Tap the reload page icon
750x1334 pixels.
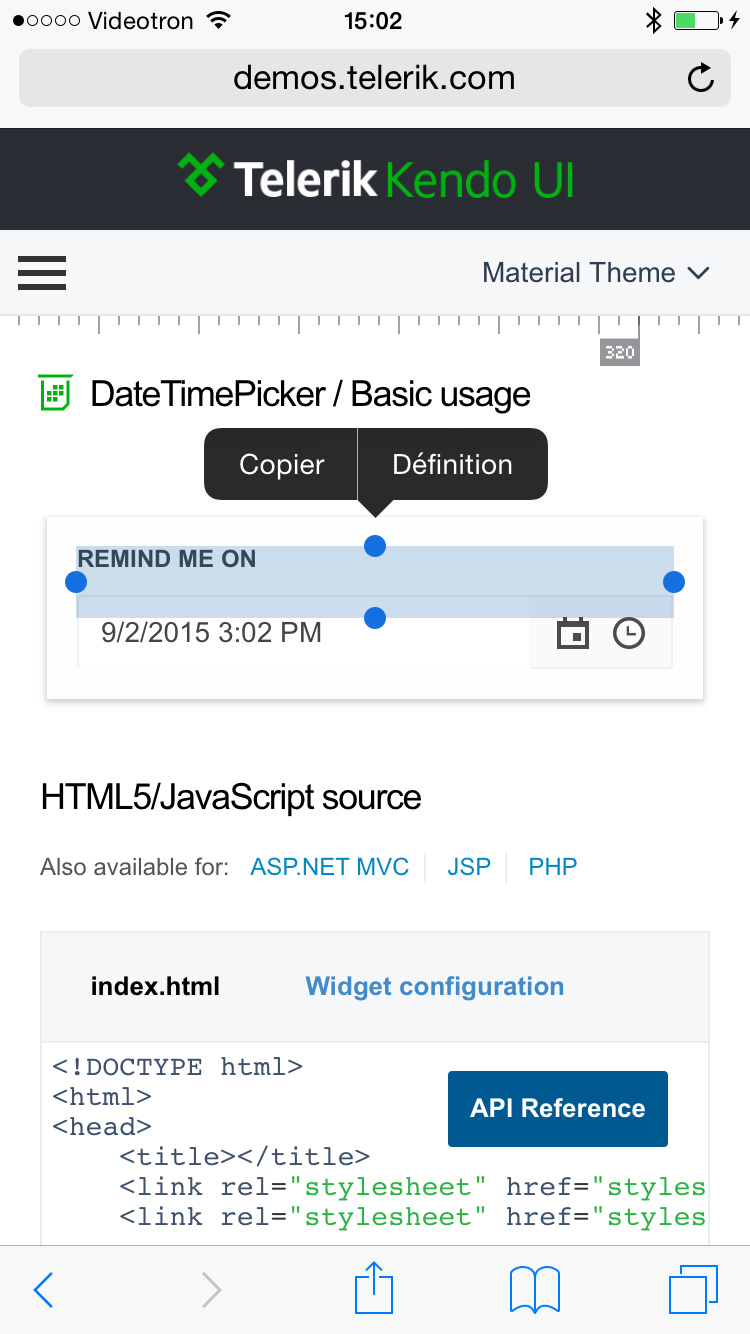[x=701, y=78]
